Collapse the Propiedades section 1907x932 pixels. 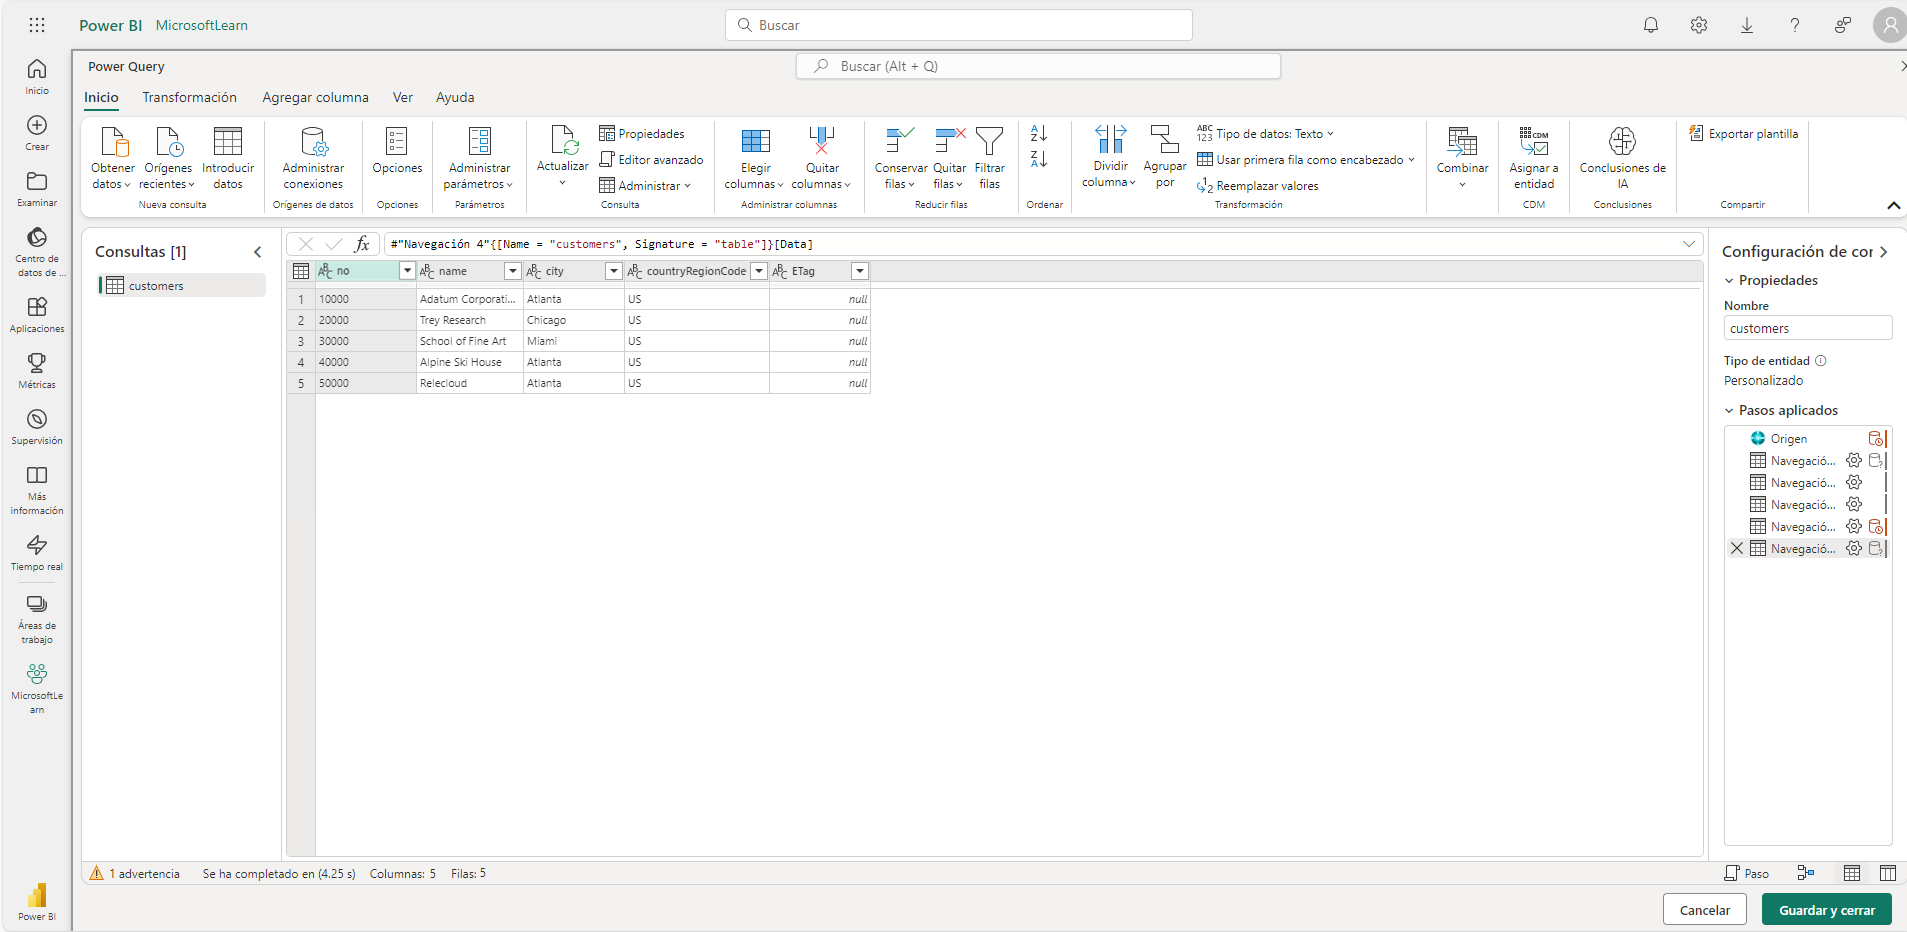tap(1729, 281)
